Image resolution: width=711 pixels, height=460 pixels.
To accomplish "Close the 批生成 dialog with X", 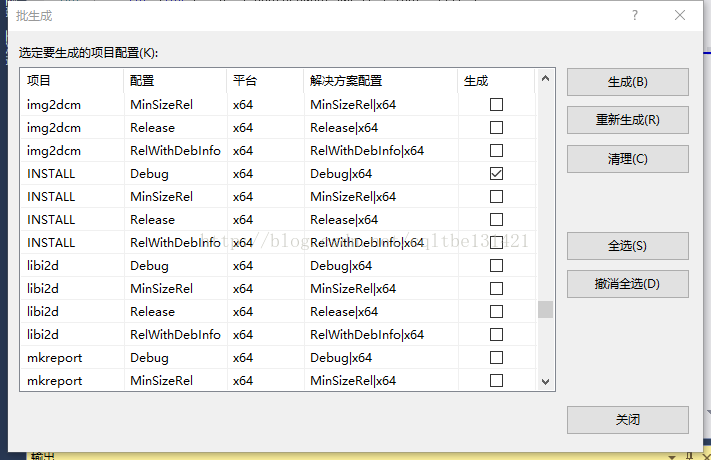I will click(x=680, y=15).
